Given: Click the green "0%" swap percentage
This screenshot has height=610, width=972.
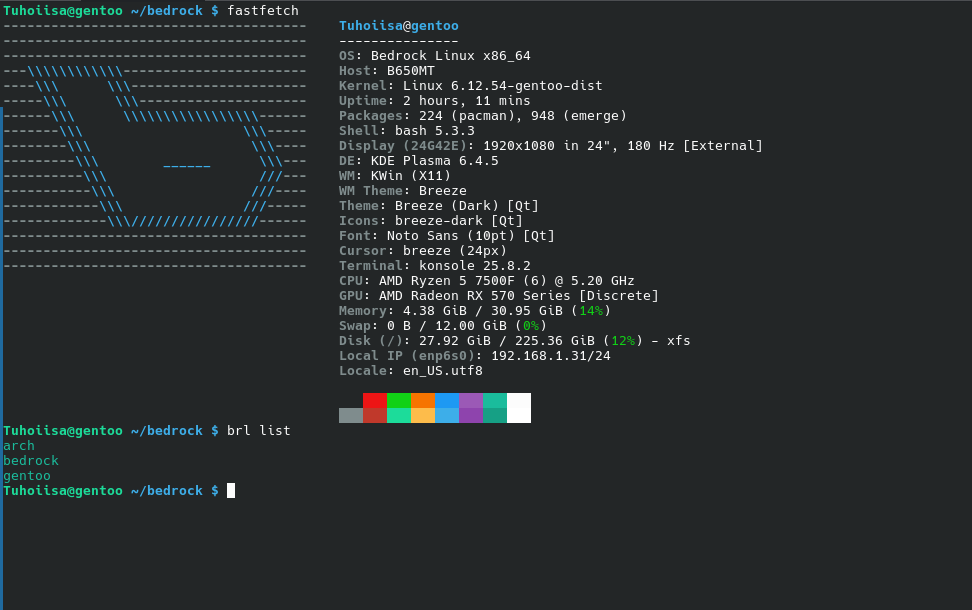Looking at the screenshot, I should [531, 325].
